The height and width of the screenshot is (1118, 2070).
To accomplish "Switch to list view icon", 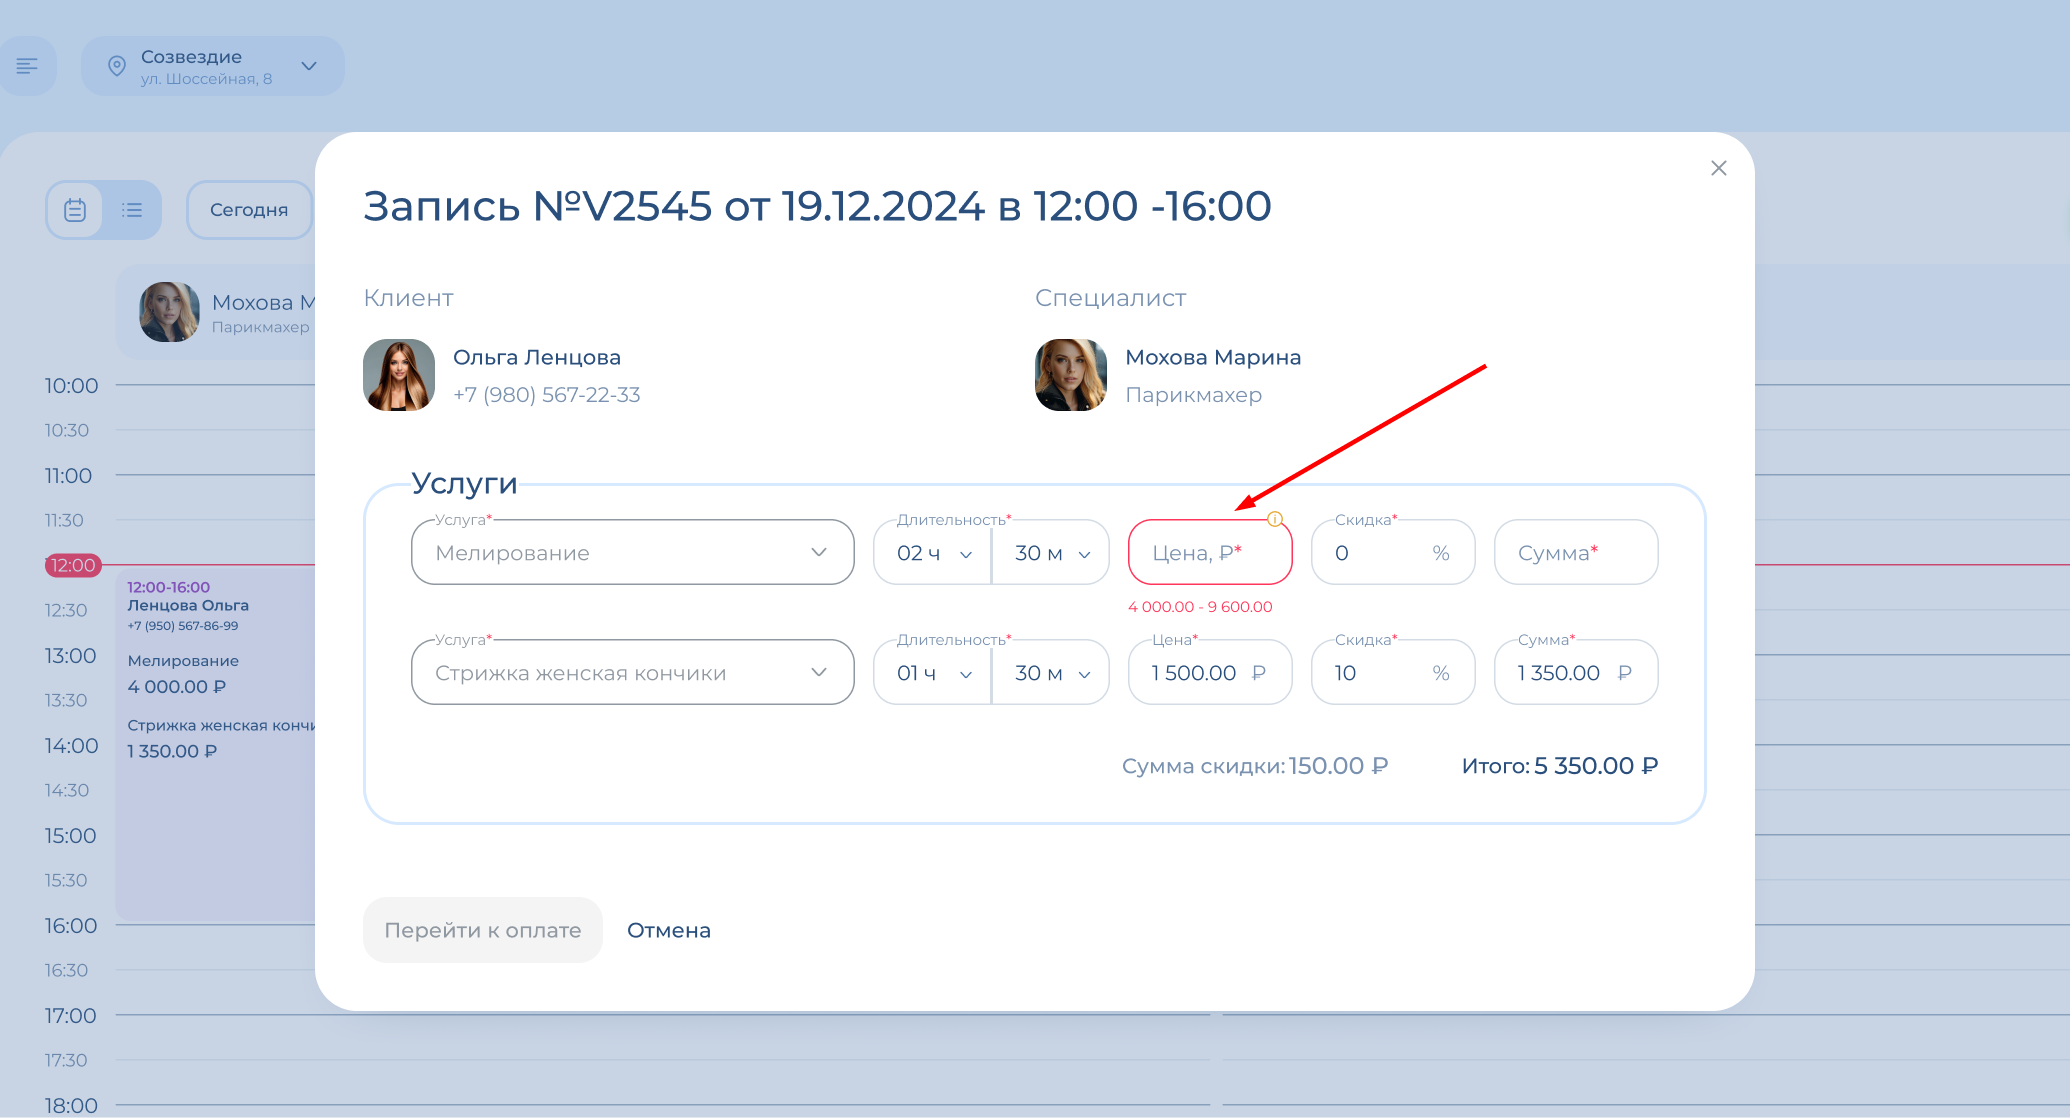I will click(132, 210).
